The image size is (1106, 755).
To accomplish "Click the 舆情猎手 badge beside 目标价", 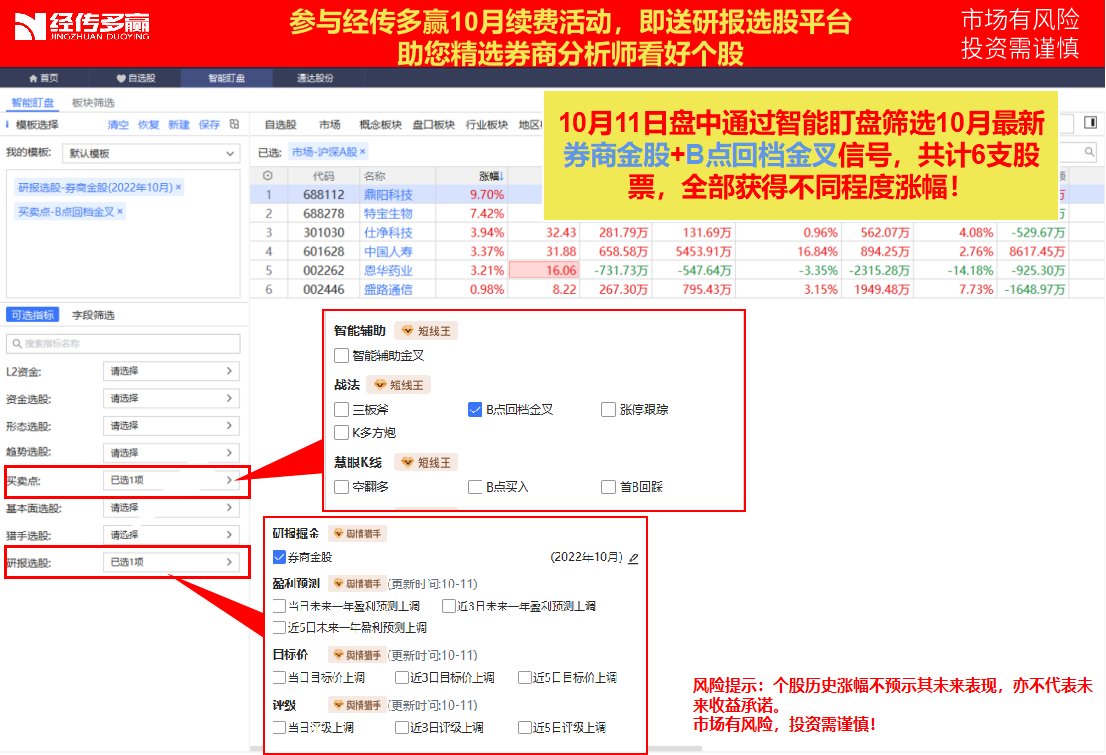I will click(x=358, y=656).
